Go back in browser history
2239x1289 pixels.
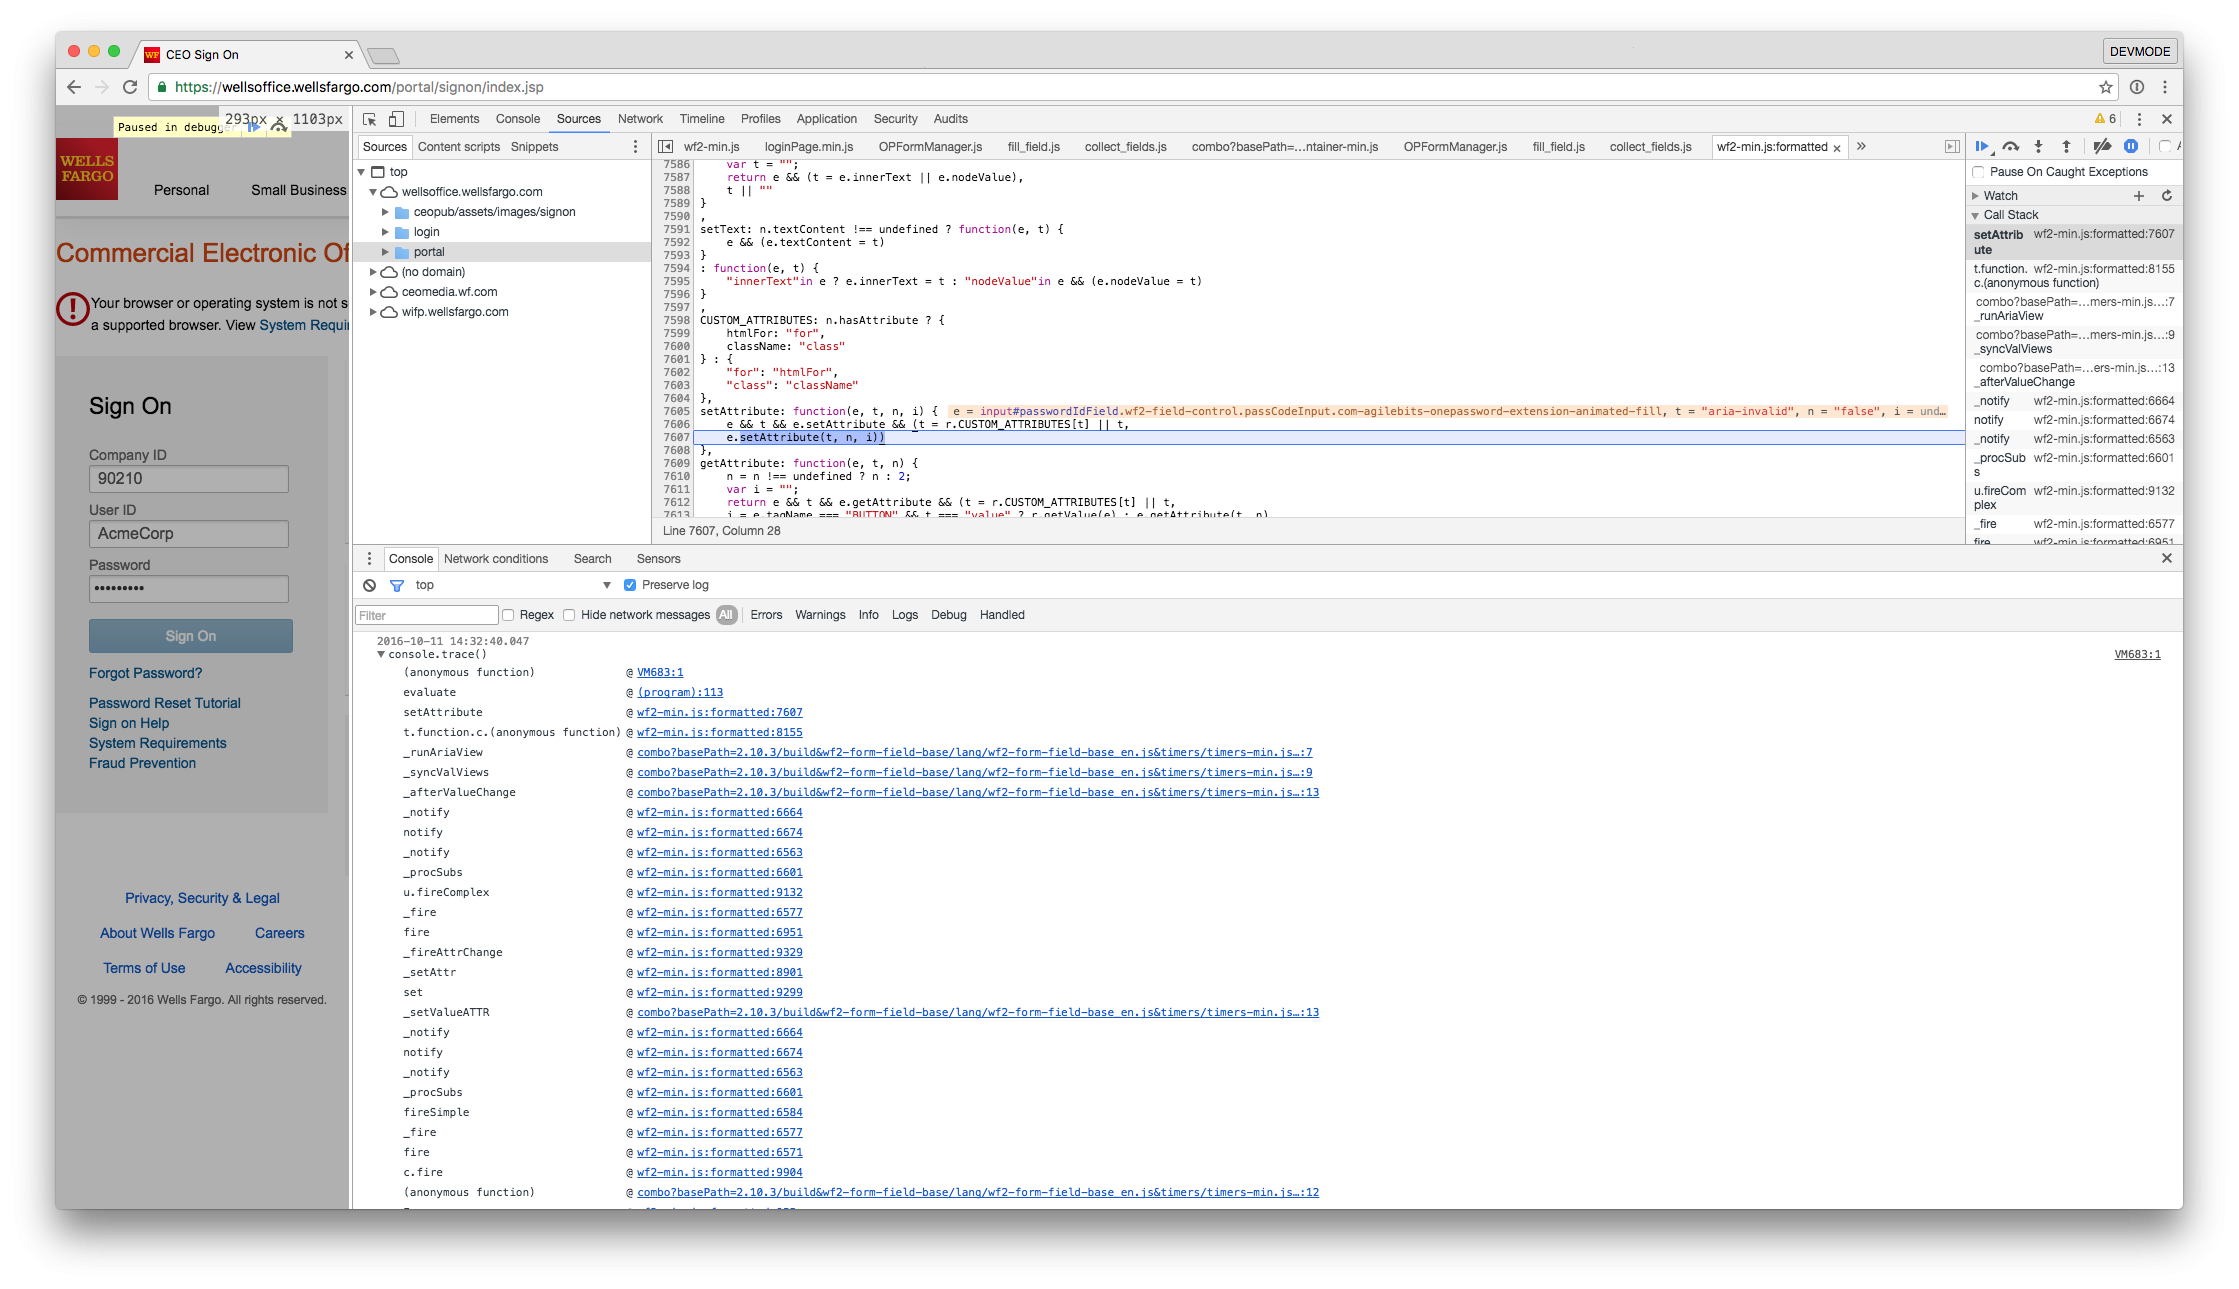click(x=74, y=87)
